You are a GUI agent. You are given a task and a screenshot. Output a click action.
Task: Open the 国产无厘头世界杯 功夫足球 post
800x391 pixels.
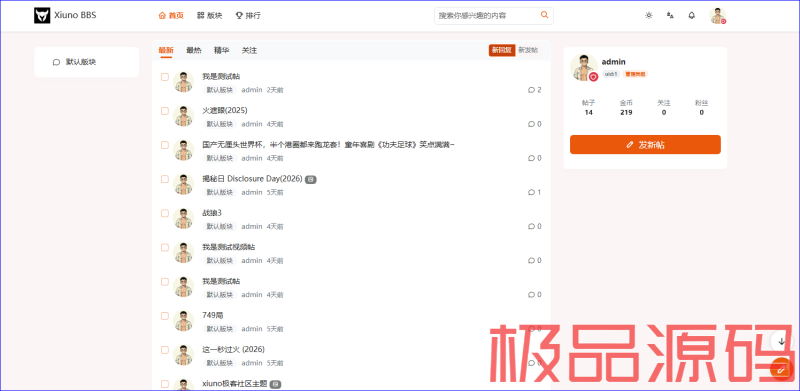[329, 145]
